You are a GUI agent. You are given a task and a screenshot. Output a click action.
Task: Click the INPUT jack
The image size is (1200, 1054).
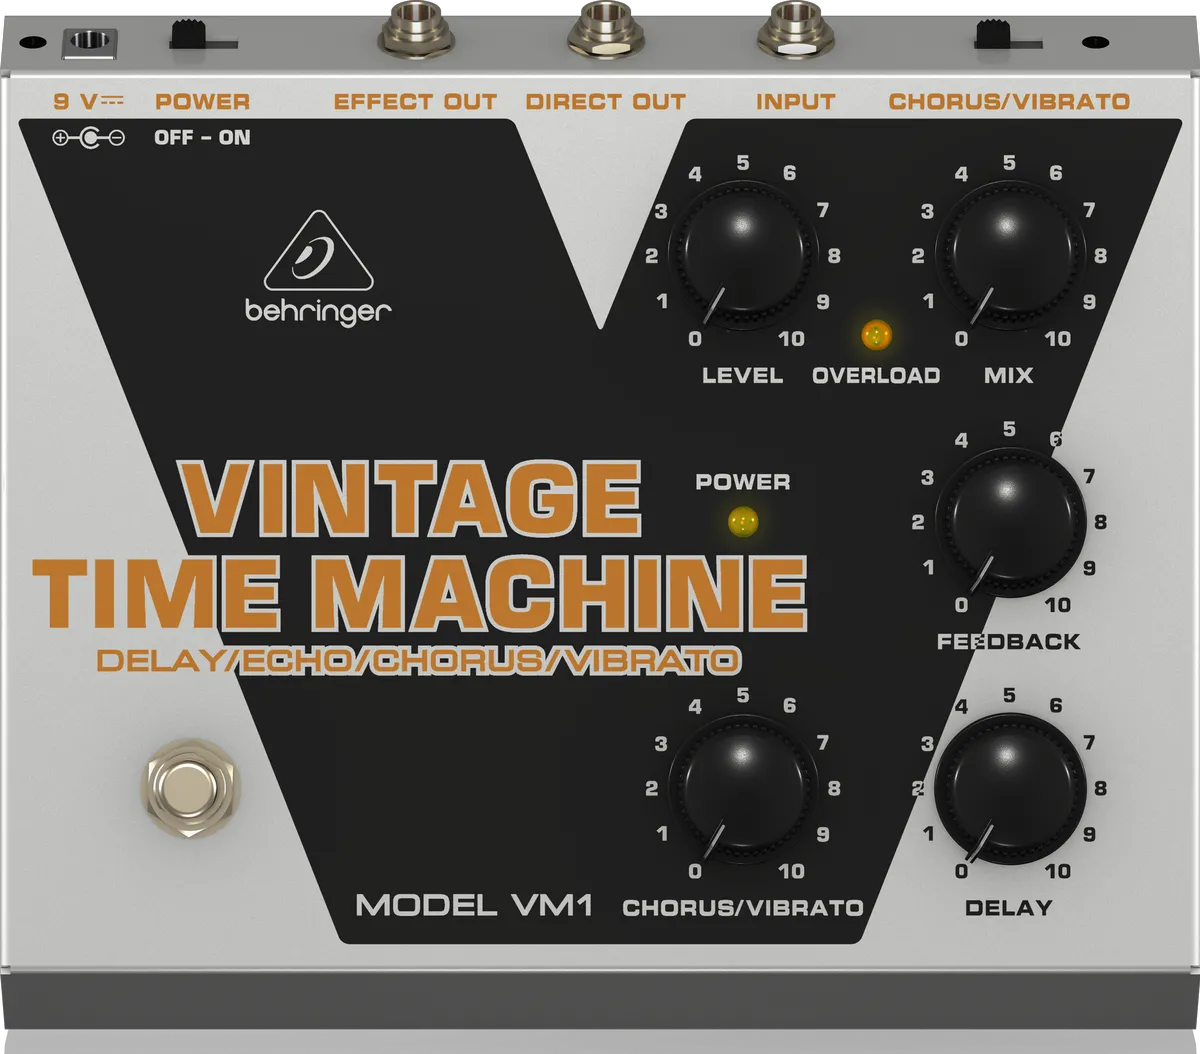pyautogui.click(x=795, y=30)
